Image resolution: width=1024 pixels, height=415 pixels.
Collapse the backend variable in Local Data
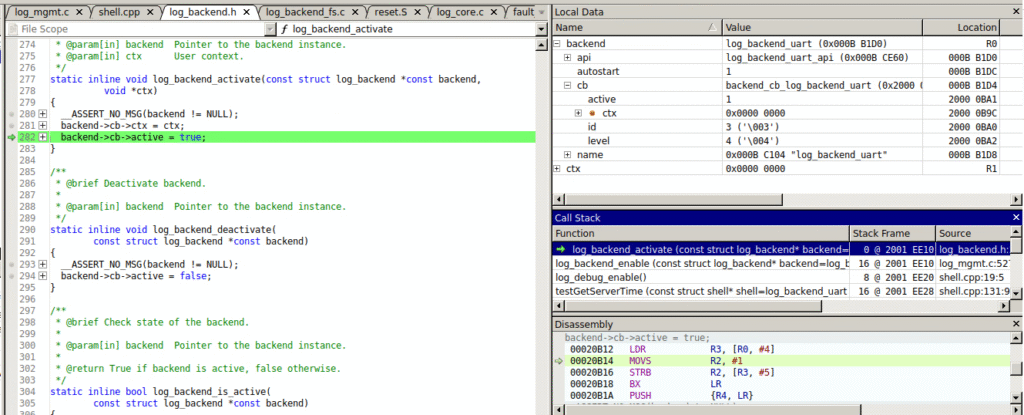tap(557, 44)
